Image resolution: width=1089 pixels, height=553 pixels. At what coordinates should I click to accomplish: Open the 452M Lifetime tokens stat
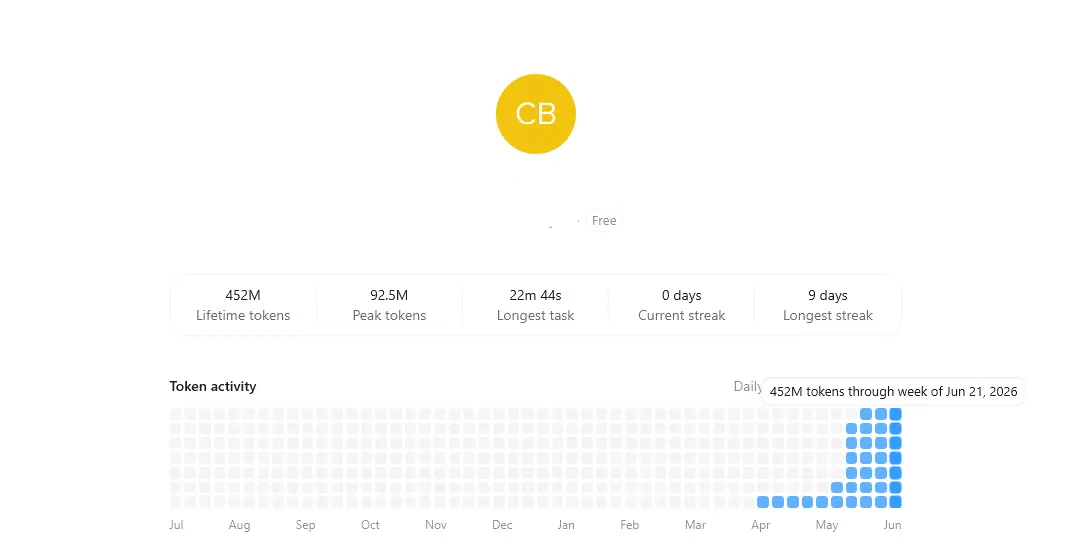[243, 305]
